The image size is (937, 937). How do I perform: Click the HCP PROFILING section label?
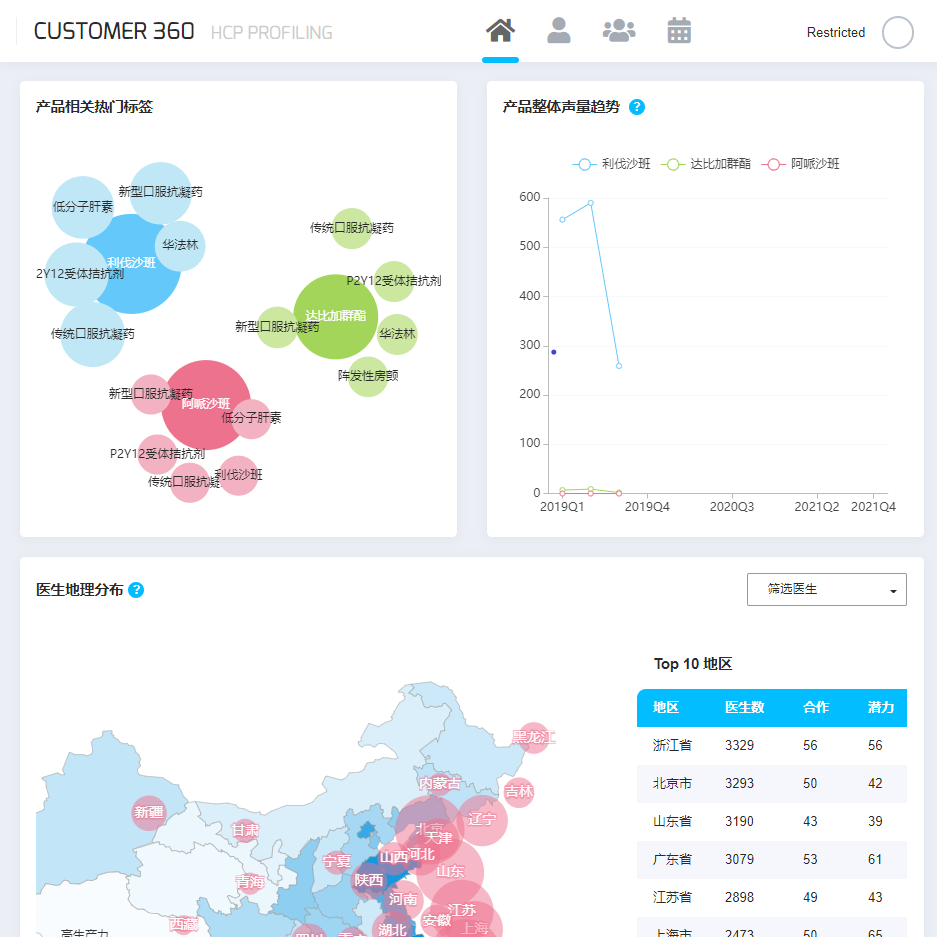(270, 32)
